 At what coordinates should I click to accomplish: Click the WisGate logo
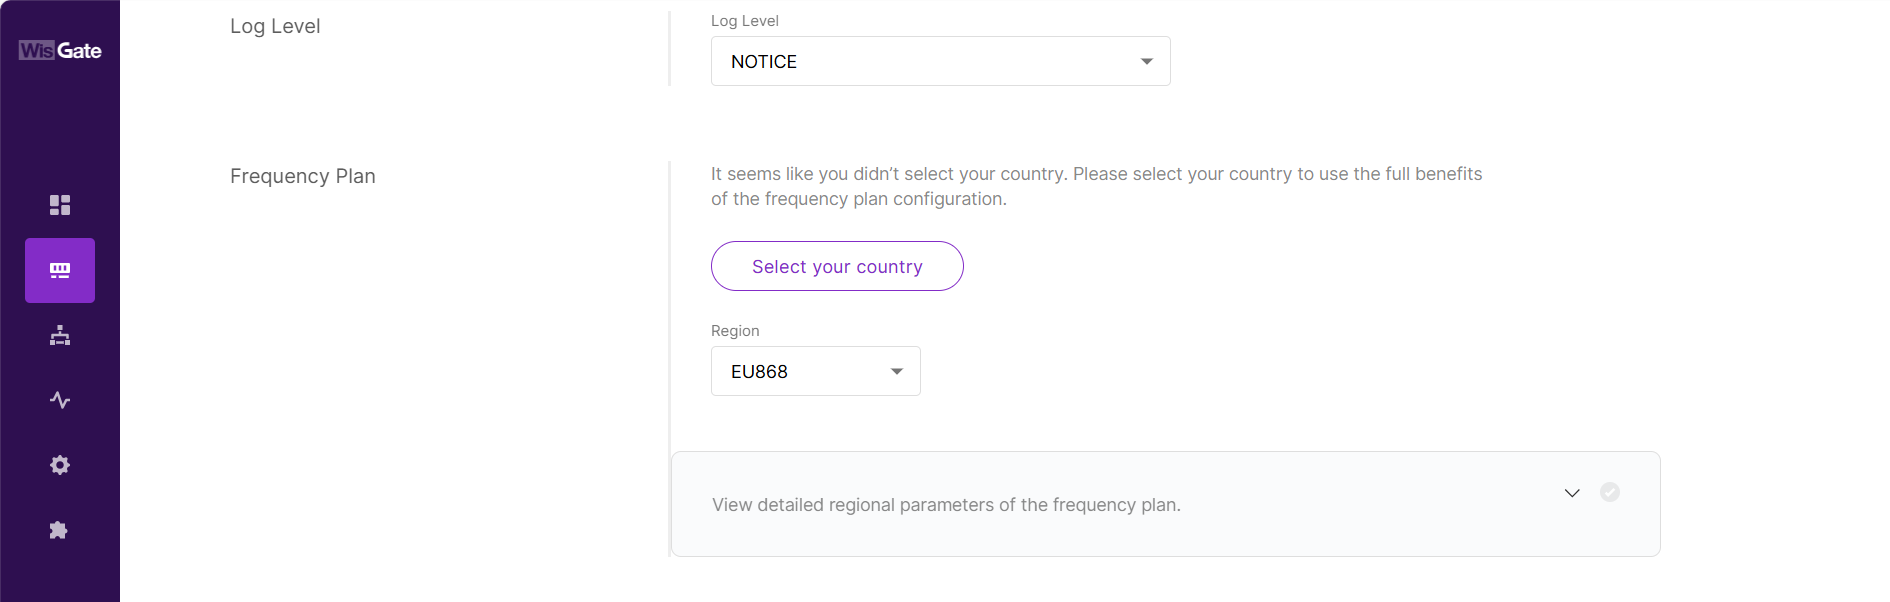58,50
